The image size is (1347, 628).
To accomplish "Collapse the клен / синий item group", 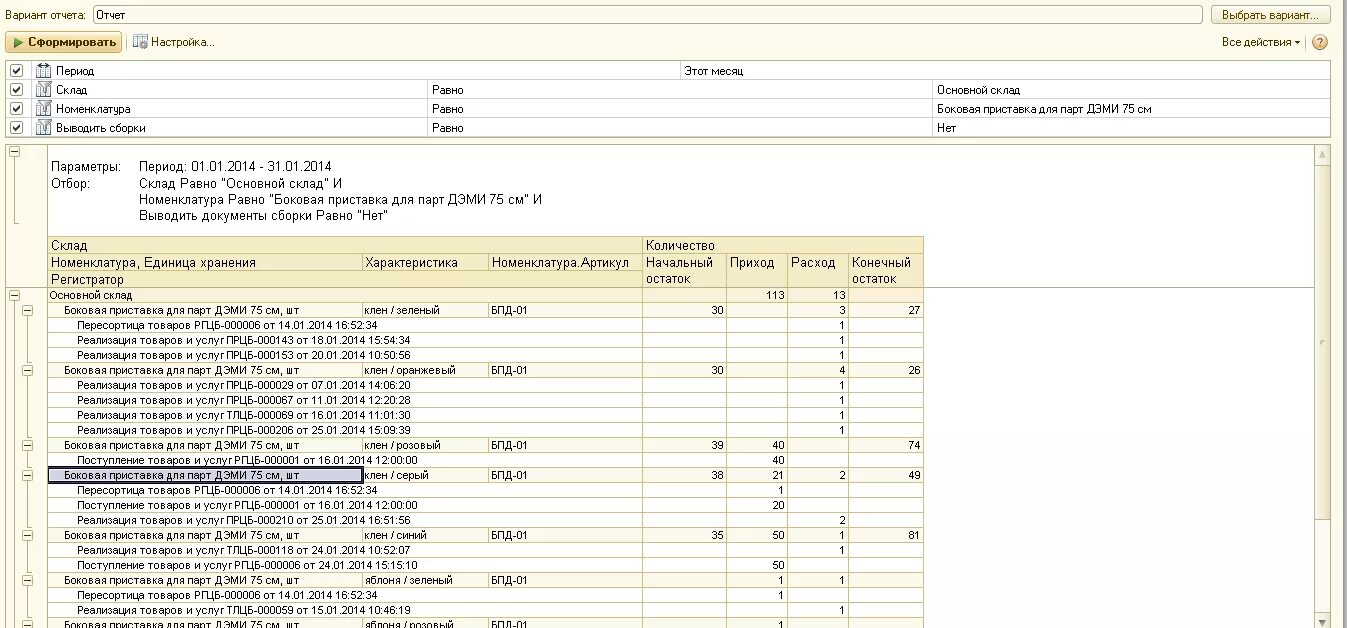I will (27, 535).
